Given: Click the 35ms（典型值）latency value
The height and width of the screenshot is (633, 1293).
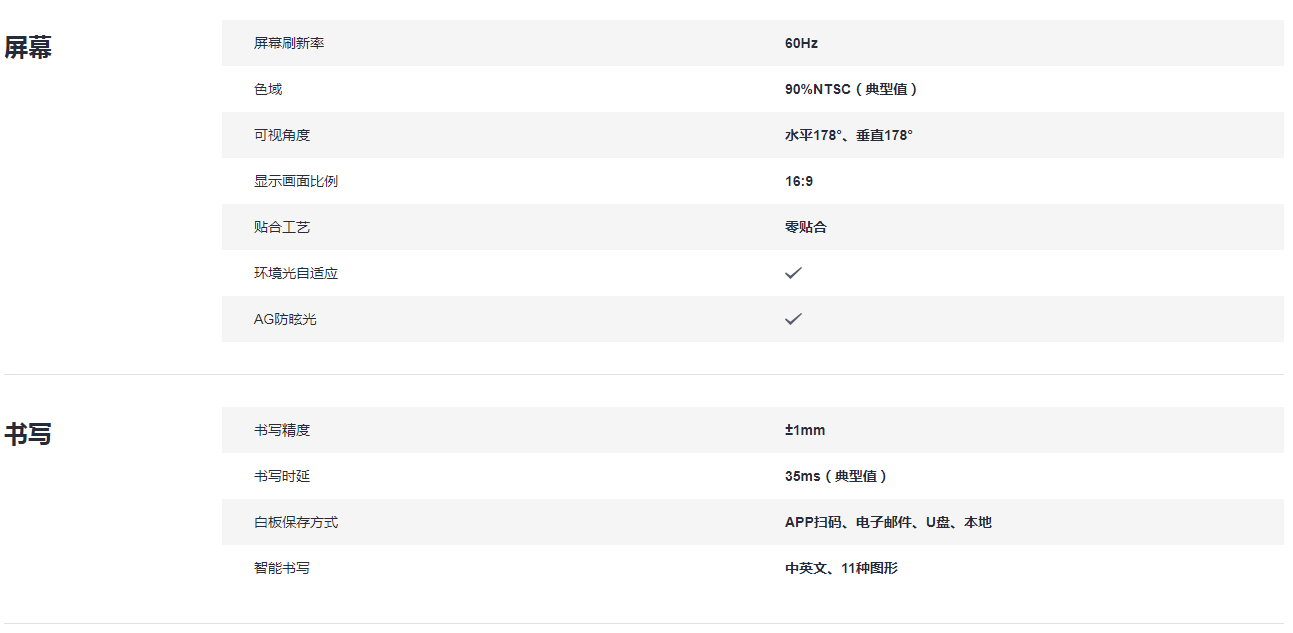Looking at the screenshot, I should click(x=836, y=476).
